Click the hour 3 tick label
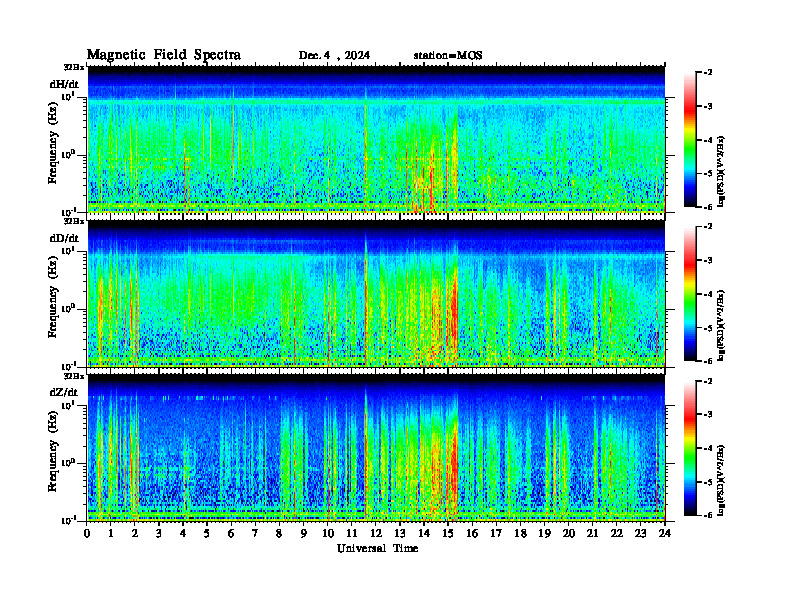Image resolution: width=792 pixels, height=612 pixels. pos(159,534)
